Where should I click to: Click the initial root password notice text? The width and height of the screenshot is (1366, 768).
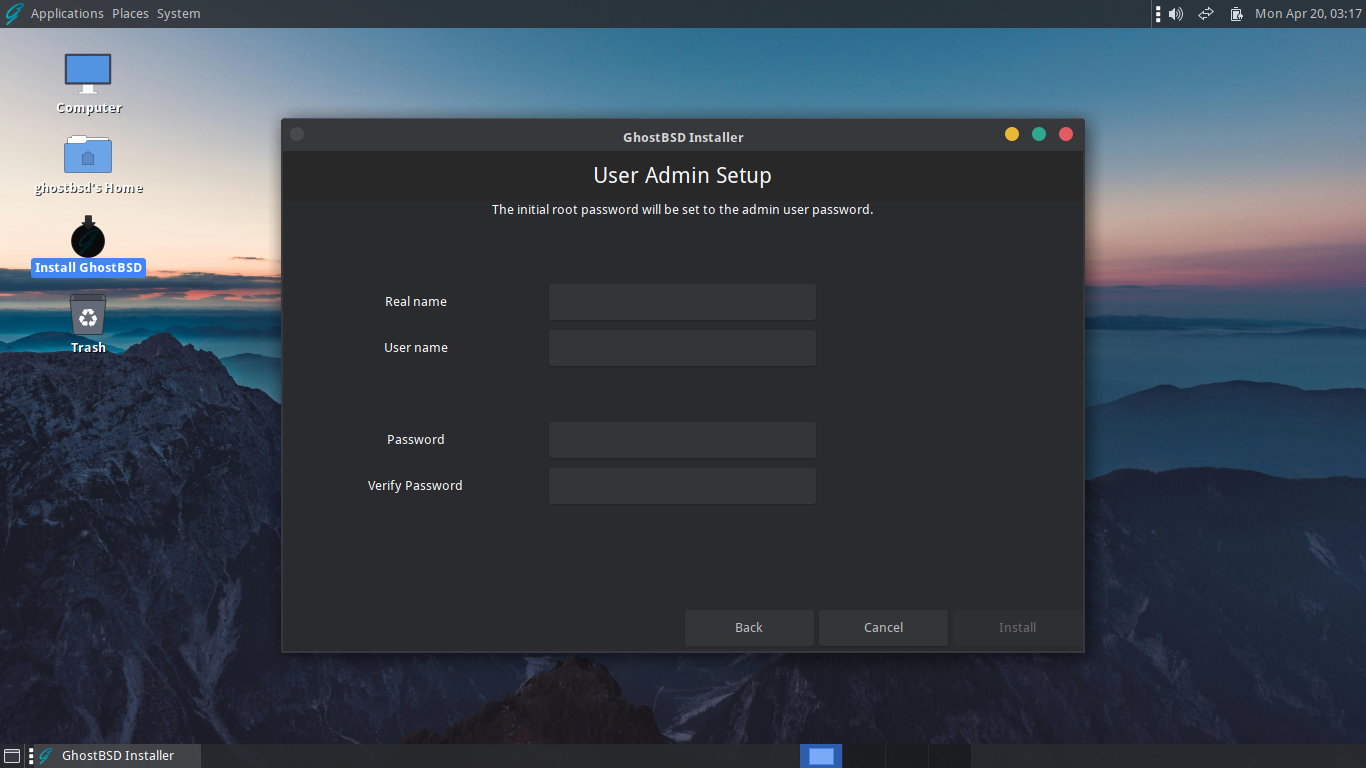[x=683, y=210]
